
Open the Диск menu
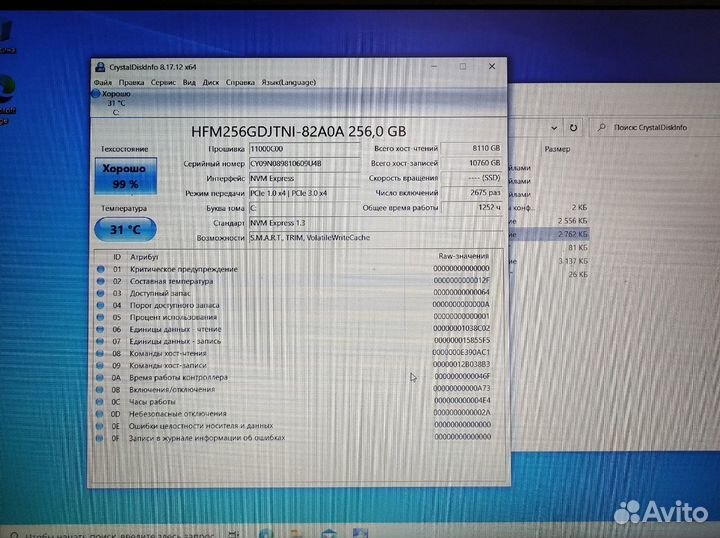pyautogui.click(x=211, y=83)
